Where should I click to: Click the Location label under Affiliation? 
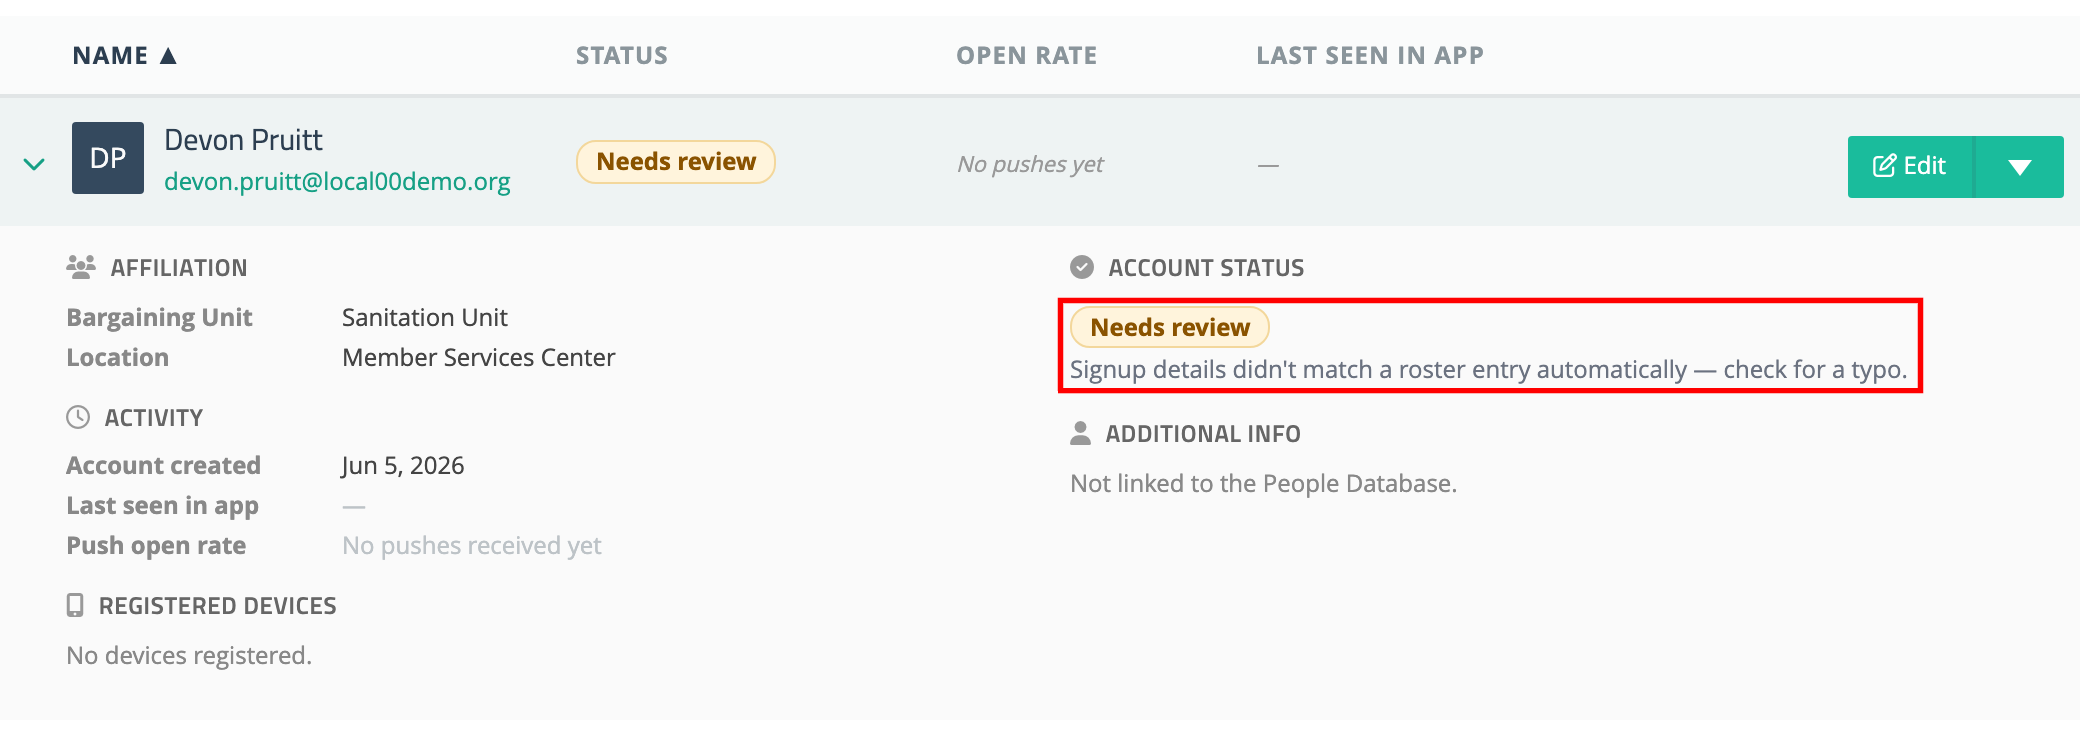click(x=118, y=358)
